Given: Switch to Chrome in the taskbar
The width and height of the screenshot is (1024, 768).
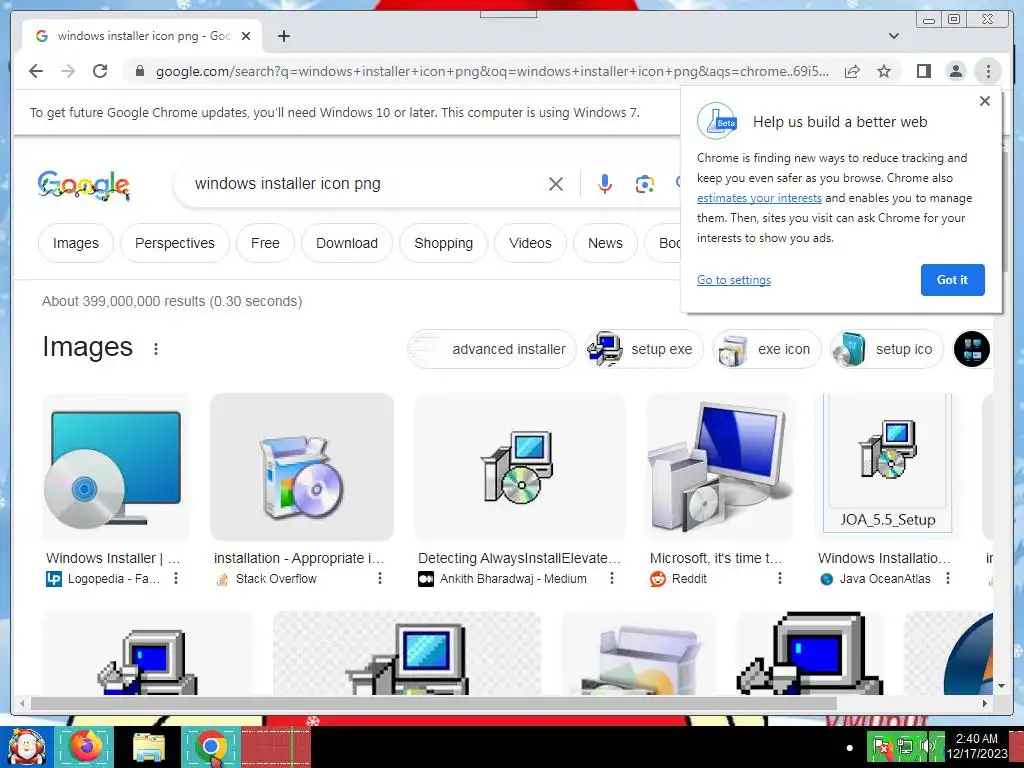Looking at the screenshot, I should pos(210,746).
